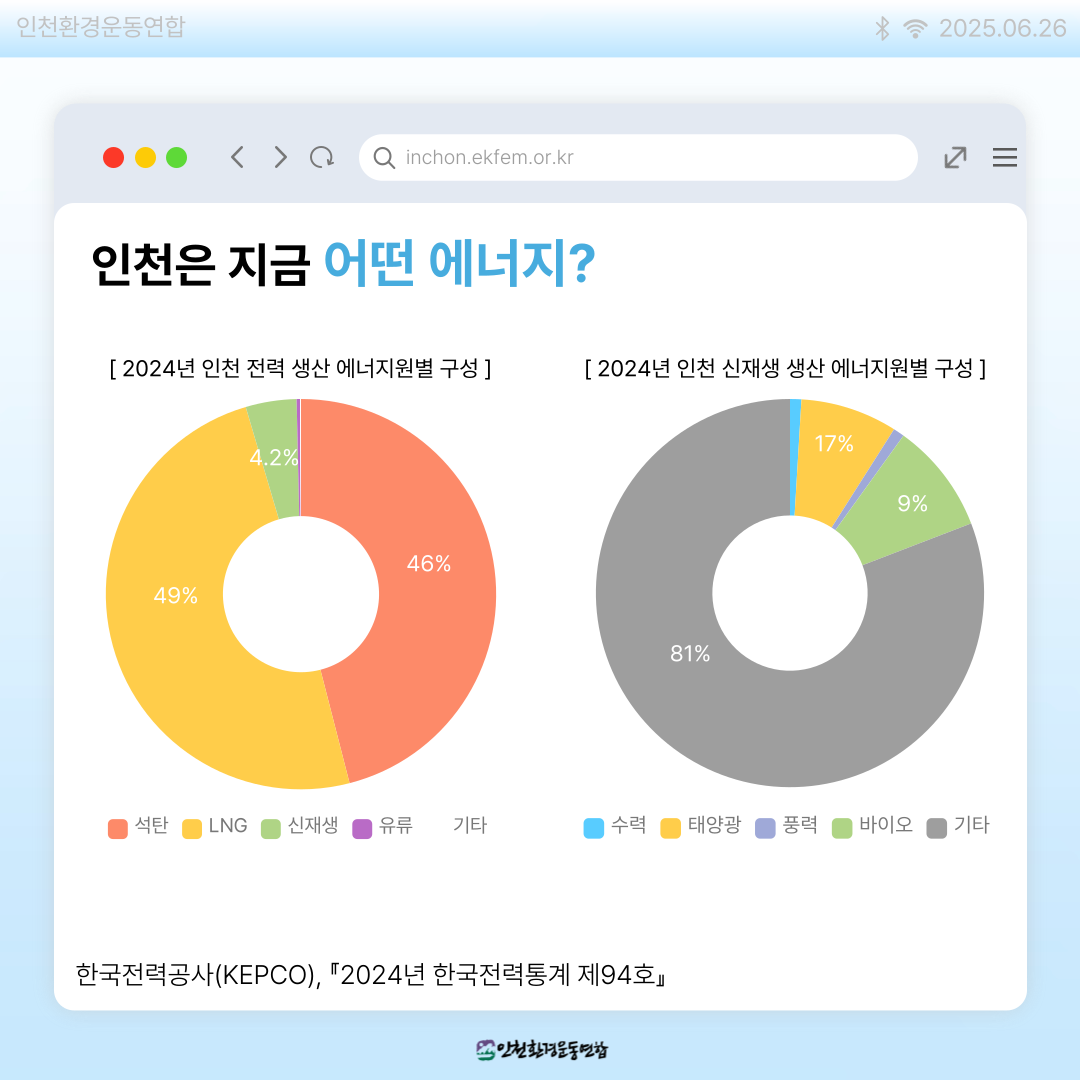Click the 인천환경운동연합 footer logo
This screenshot has height=1080, width=1080.
pos(541,1050)
